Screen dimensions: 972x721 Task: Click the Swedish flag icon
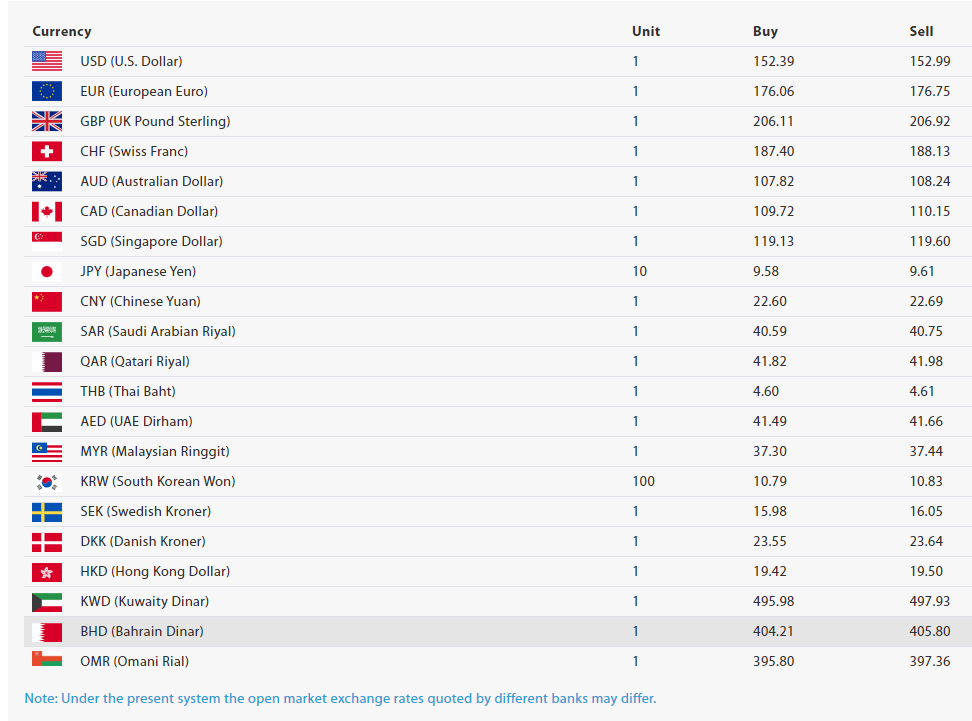point(46,511)
